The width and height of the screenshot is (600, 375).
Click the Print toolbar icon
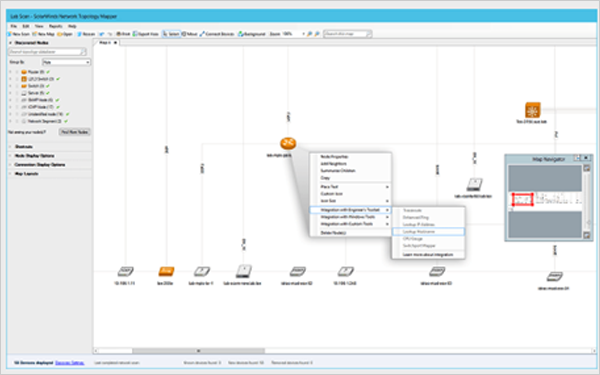[x=123, y=34]
